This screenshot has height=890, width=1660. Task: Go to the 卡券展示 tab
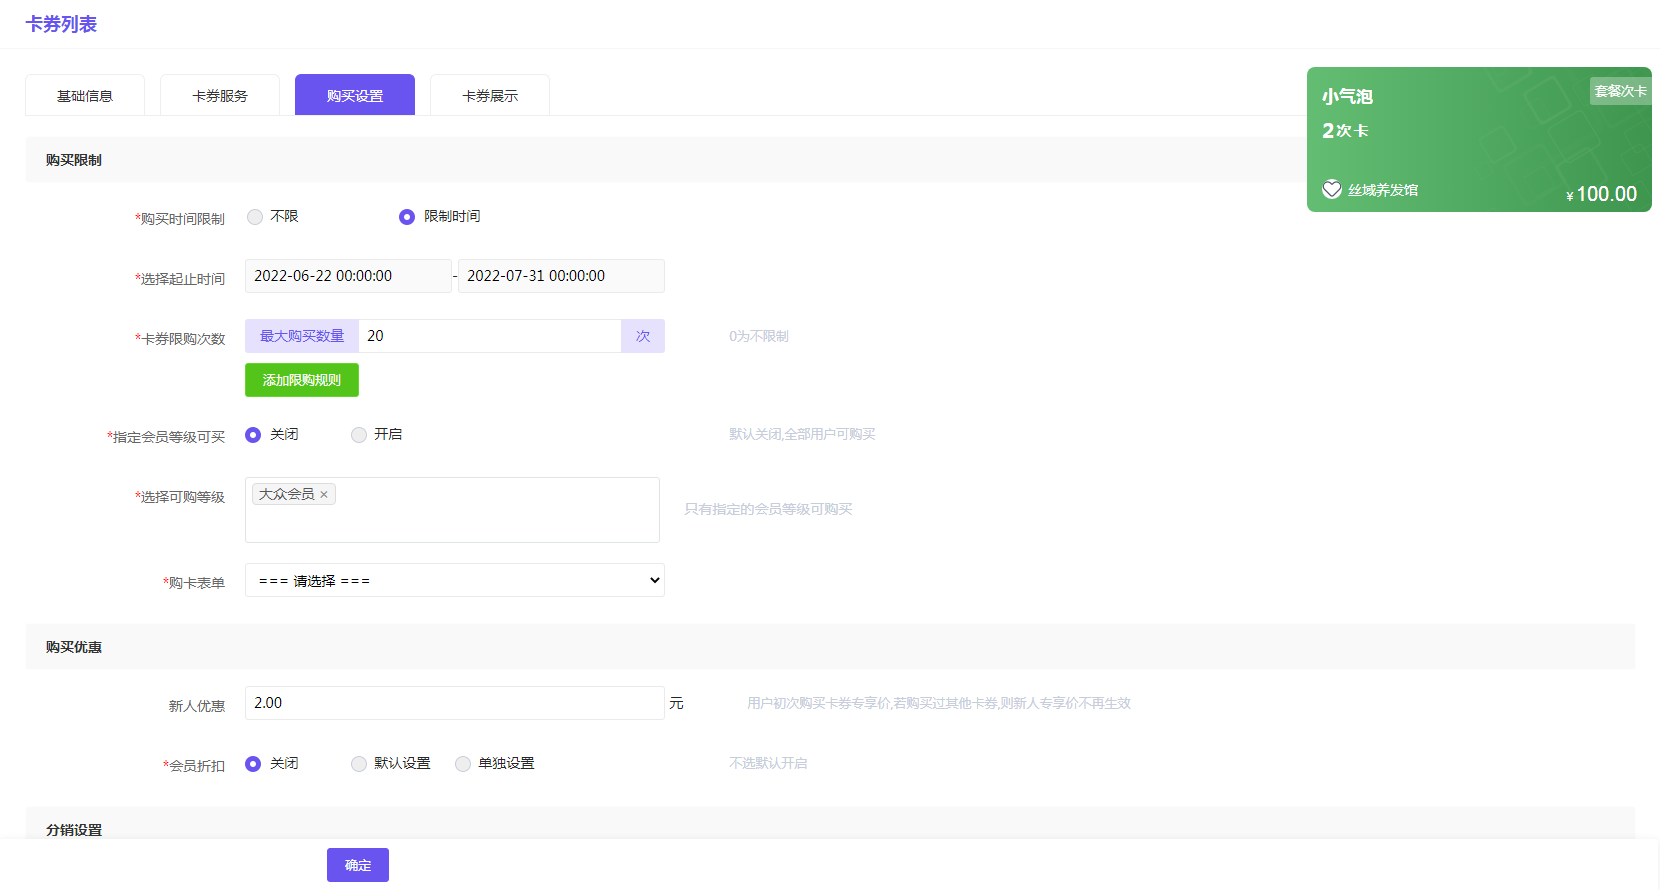tap(490, 95)
